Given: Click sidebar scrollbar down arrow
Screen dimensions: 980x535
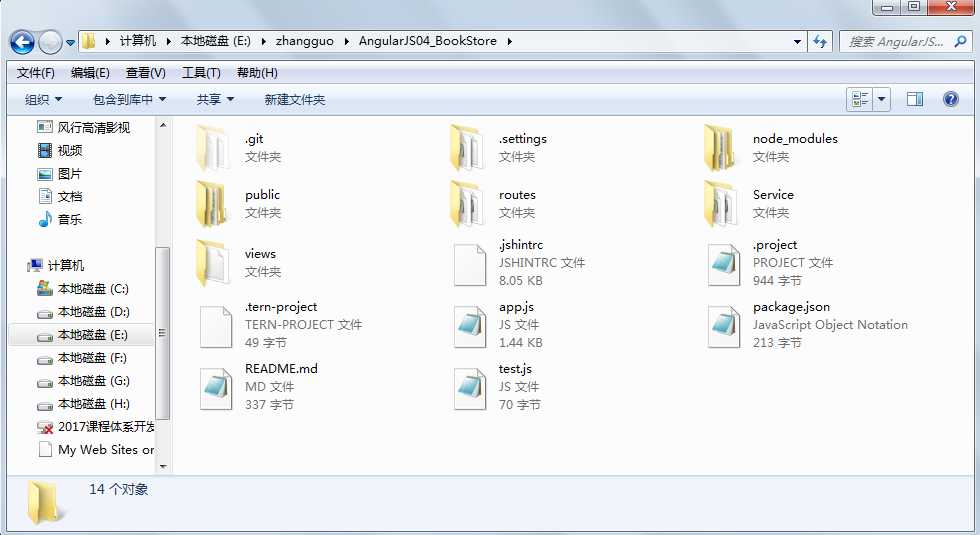Looking at the screenshot, I should (x=162, y=466).
